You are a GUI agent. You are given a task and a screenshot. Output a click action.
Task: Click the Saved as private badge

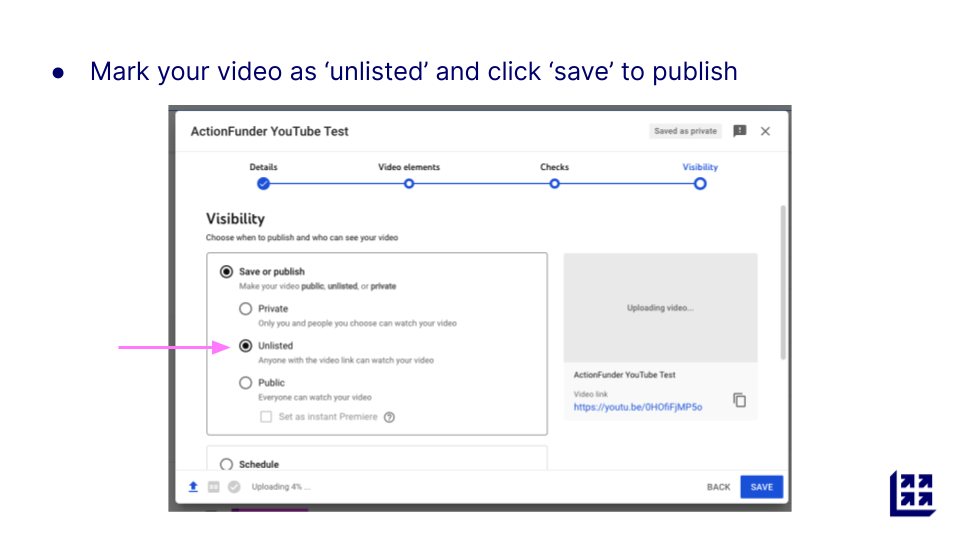(x=685, y=131)
